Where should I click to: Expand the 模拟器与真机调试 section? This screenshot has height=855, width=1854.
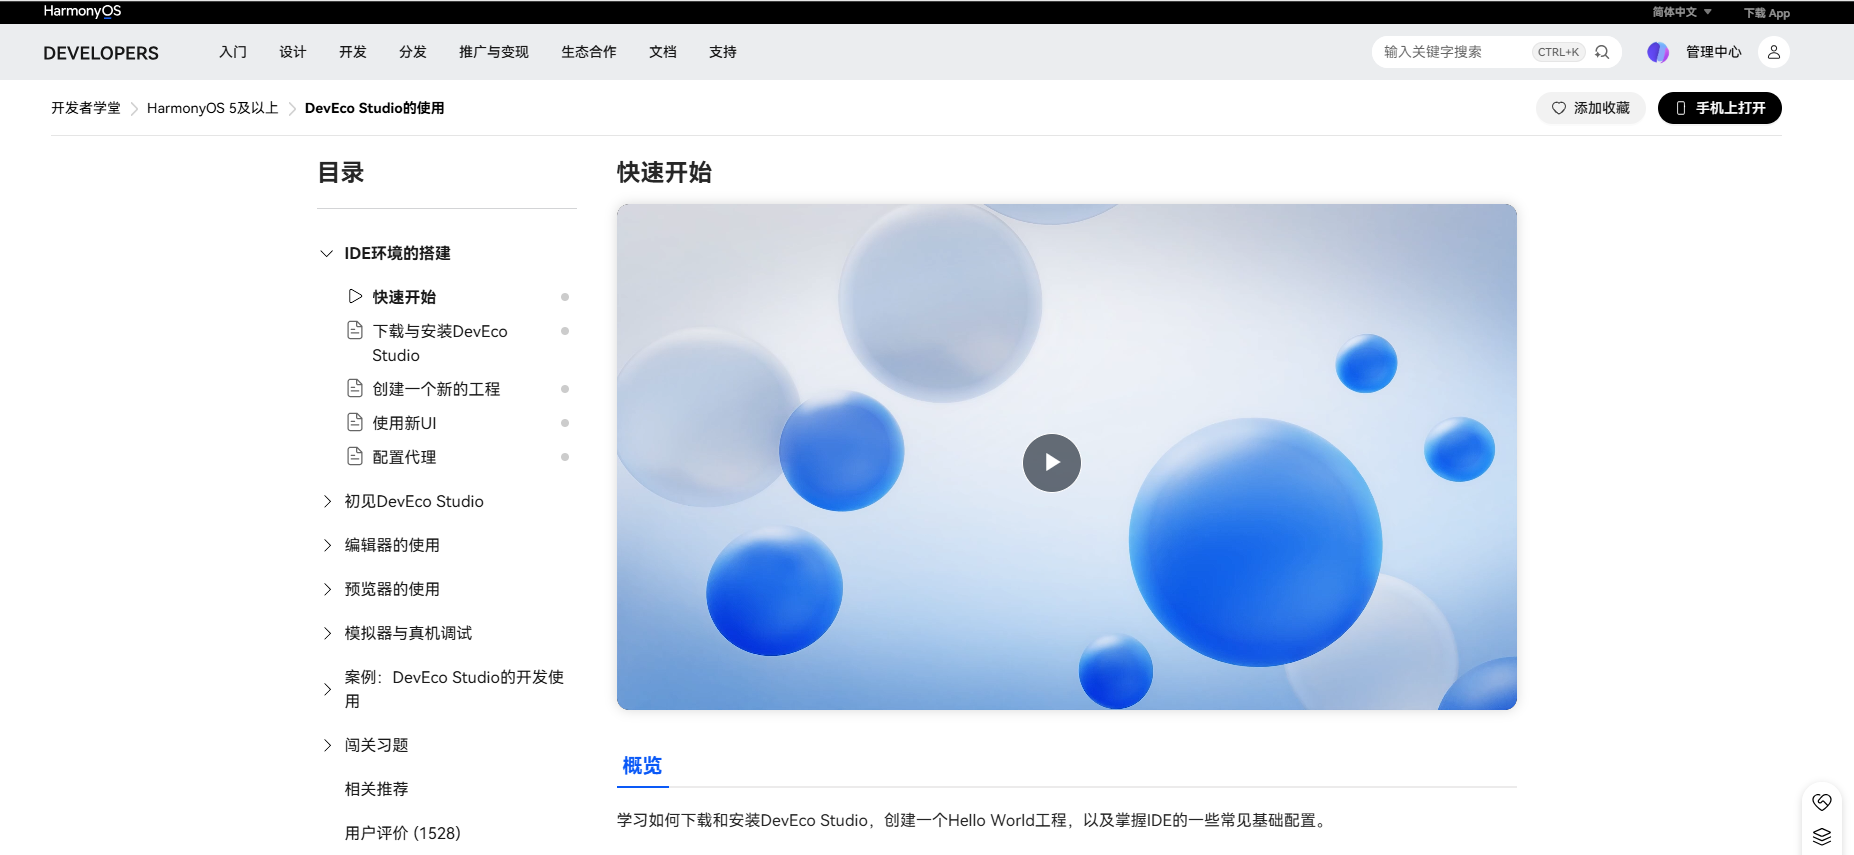click(x=327, y=633)
